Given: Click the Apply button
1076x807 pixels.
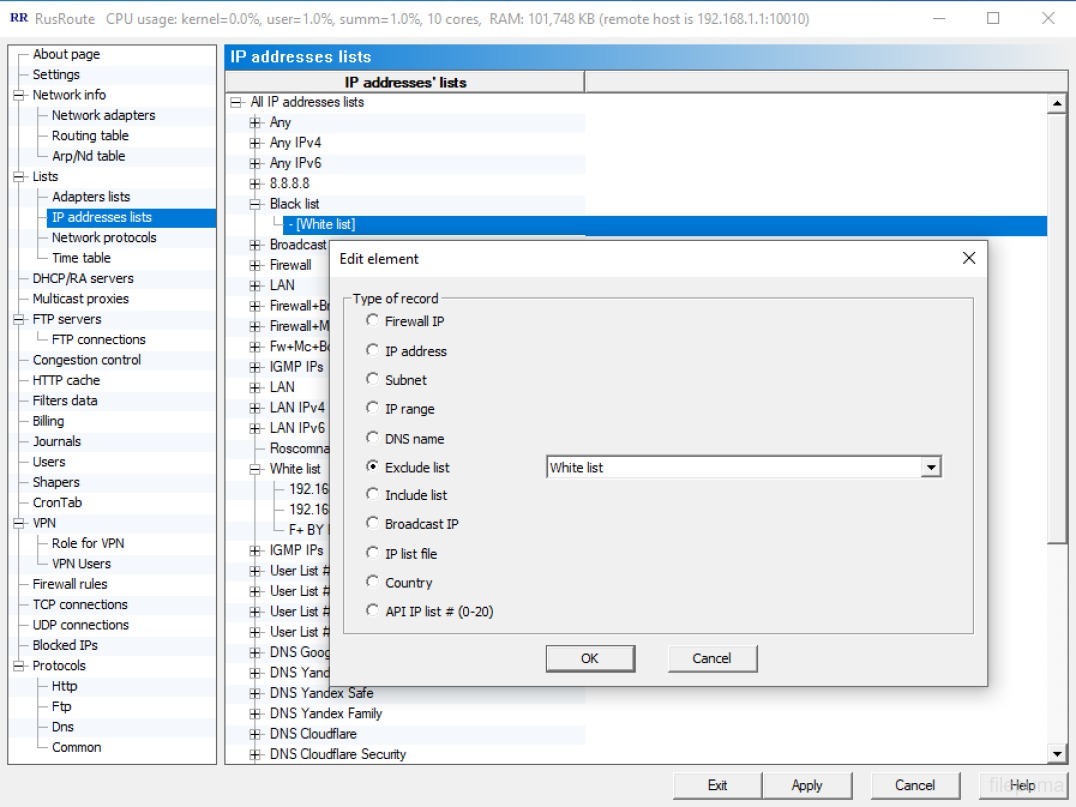Looking at the screenshot, I should point(807,785).
